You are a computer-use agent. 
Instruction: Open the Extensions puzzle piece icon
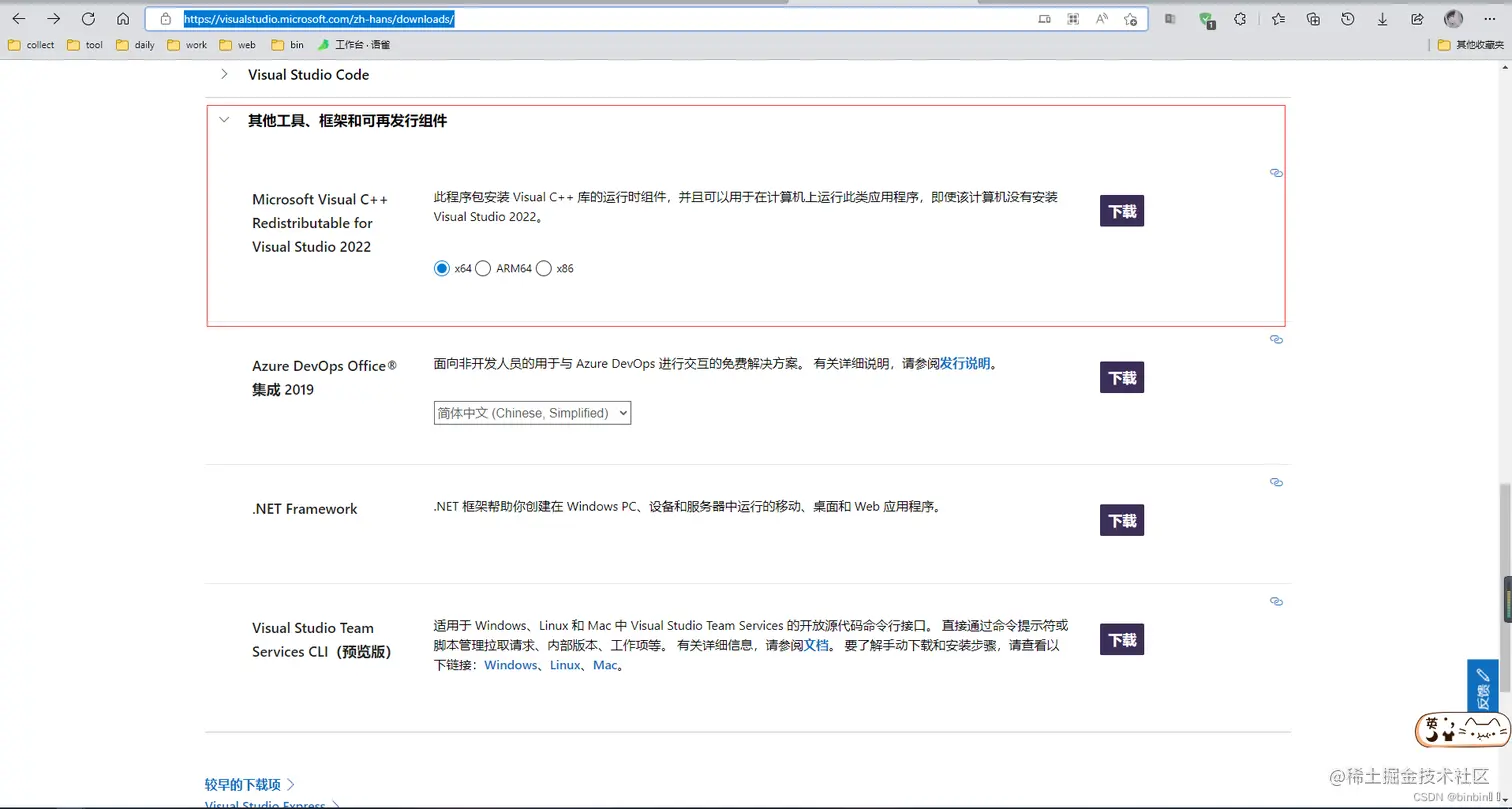coord(1240,19)
